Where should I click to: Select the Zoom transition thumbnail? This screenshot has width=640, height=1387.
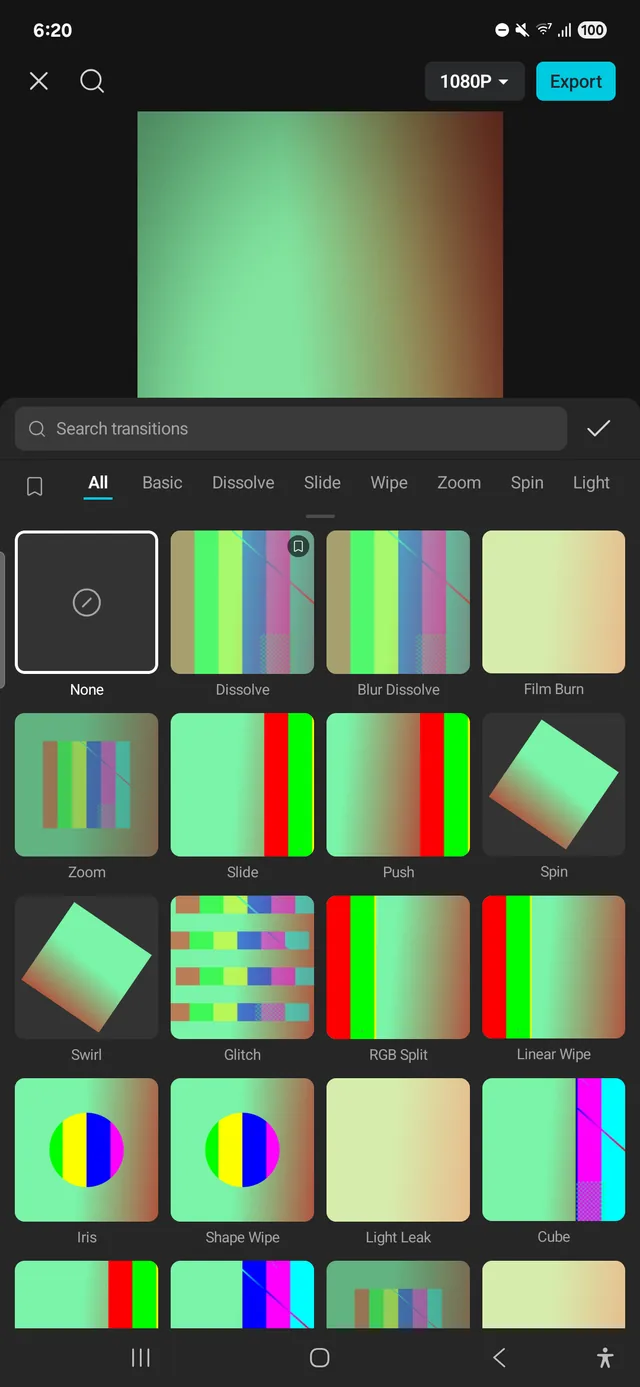(87, 785)
